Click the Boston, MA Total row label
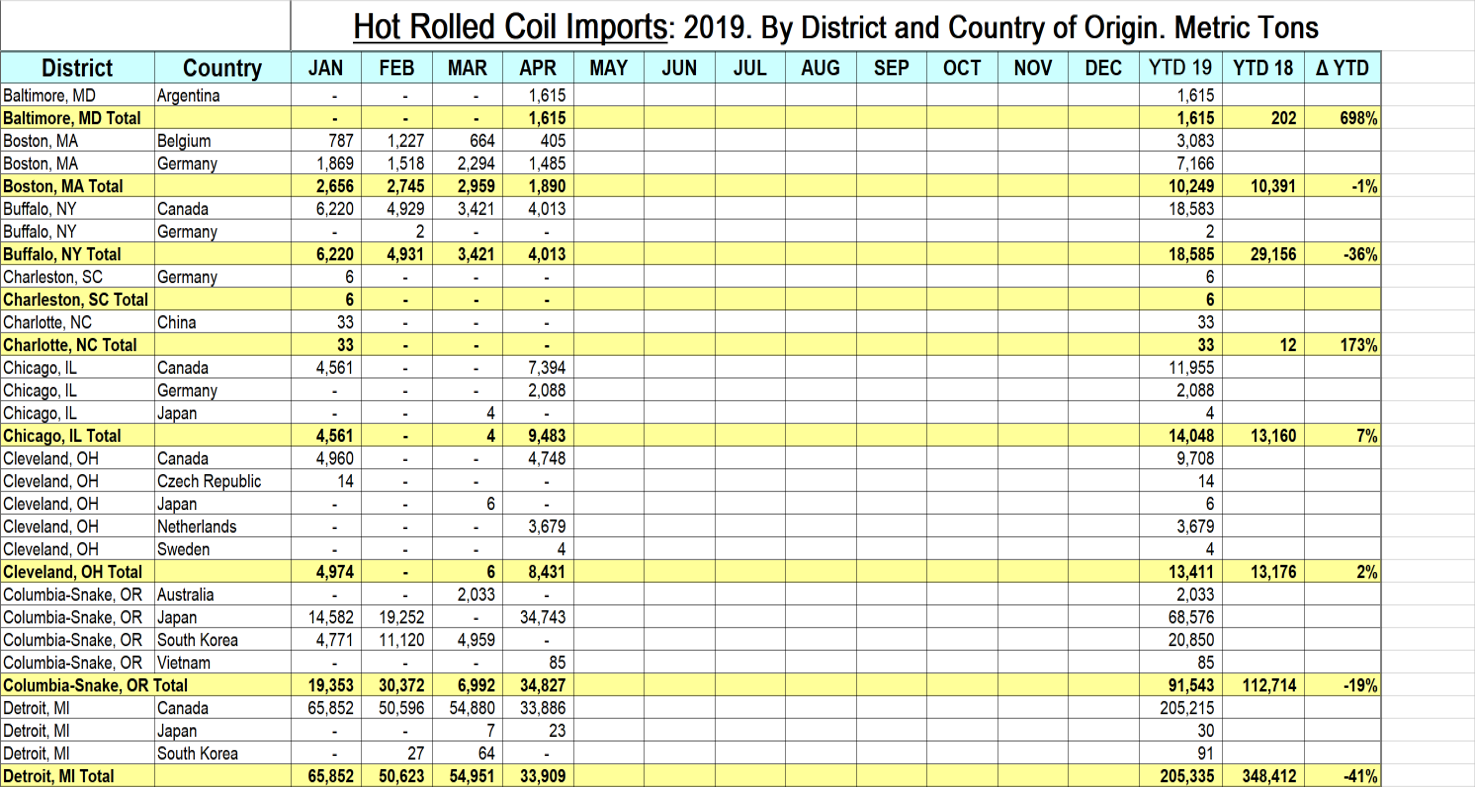Viewport: 1475px width, 787px height. pyautogui.click(x=64, y=186)
